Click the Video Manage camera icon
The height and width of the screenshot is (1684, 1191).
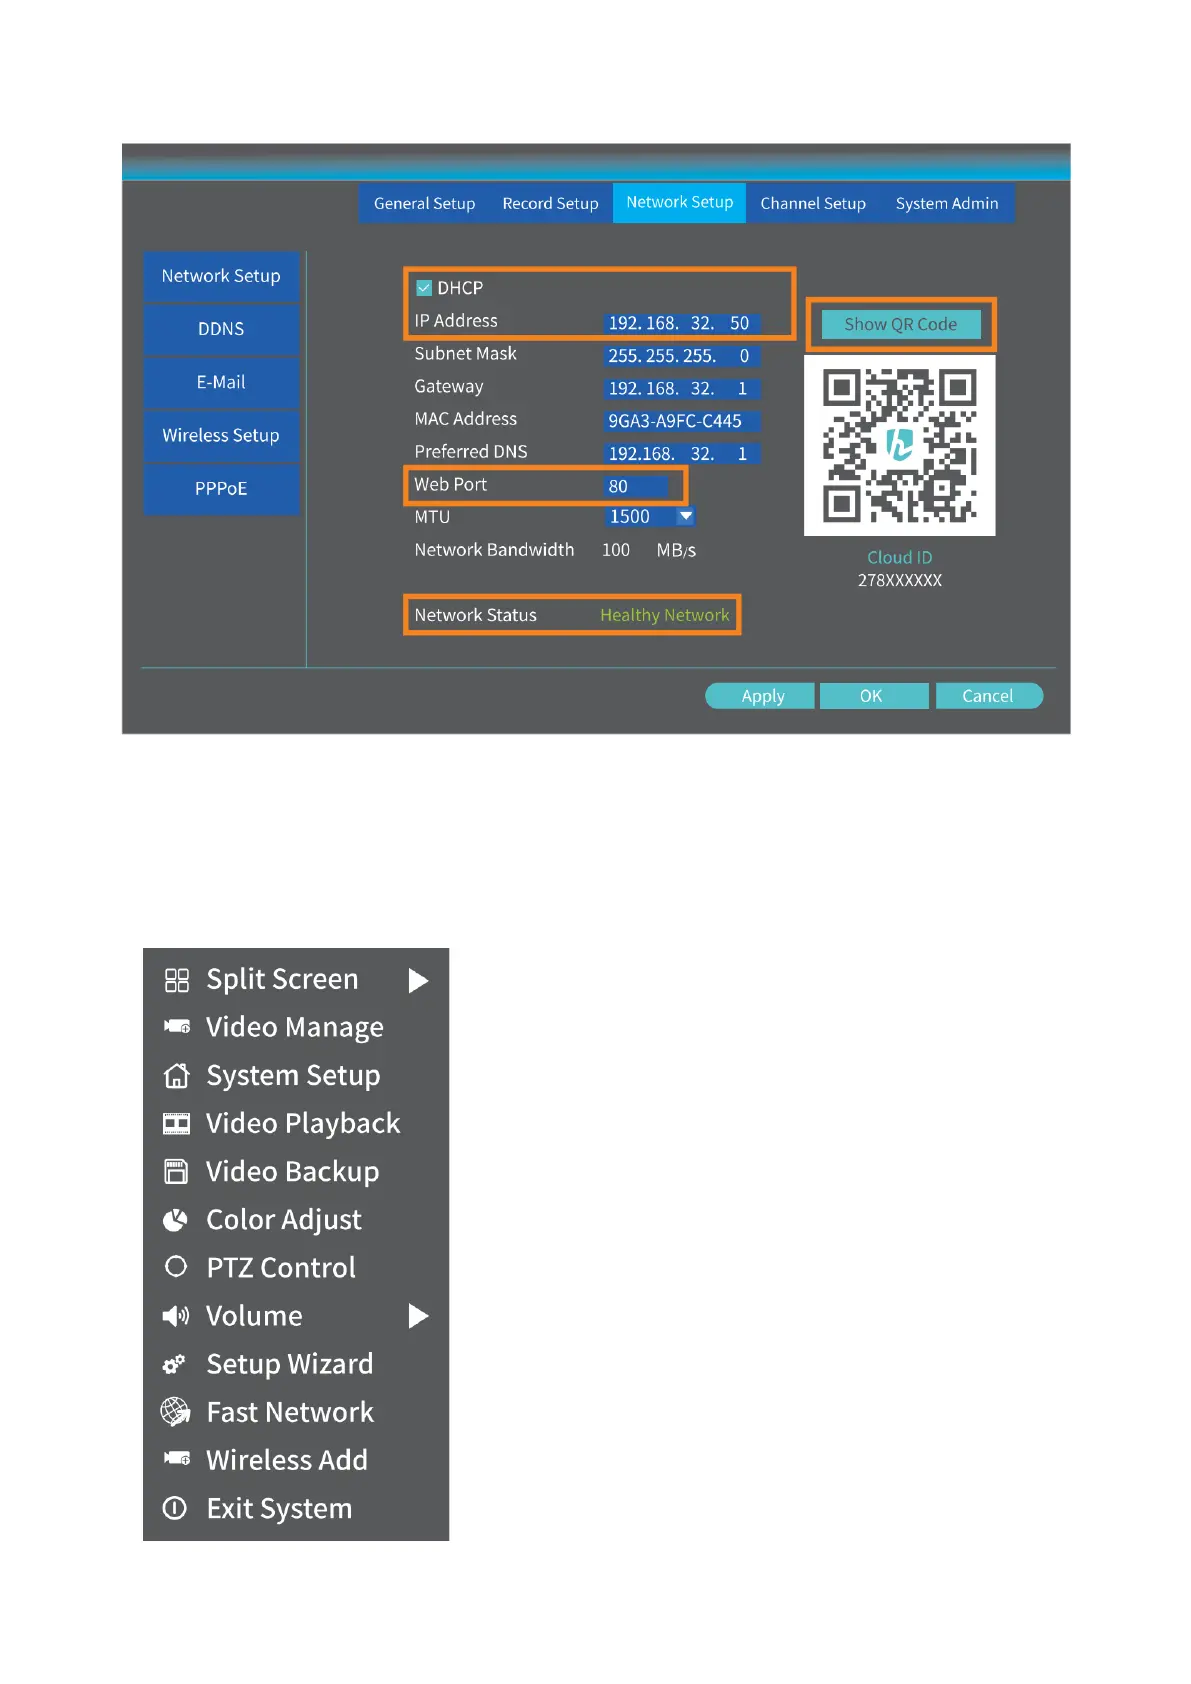[177, 1027]
